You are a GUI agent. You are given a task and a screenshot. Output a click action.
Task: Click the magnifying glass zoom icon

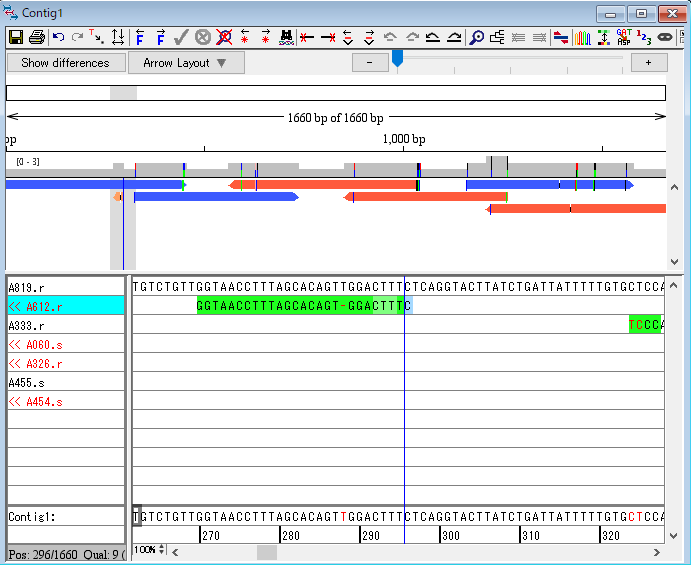476,37
